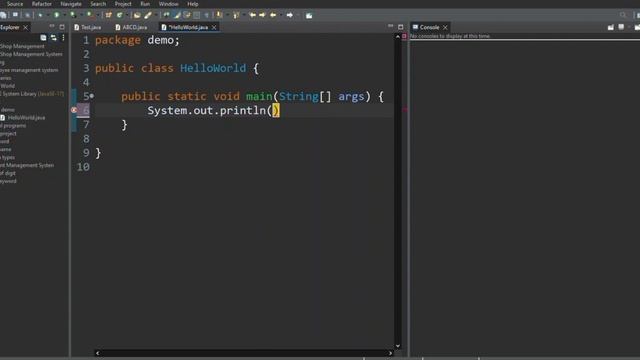Select the Shop Management System project

[x=31, y=54]
